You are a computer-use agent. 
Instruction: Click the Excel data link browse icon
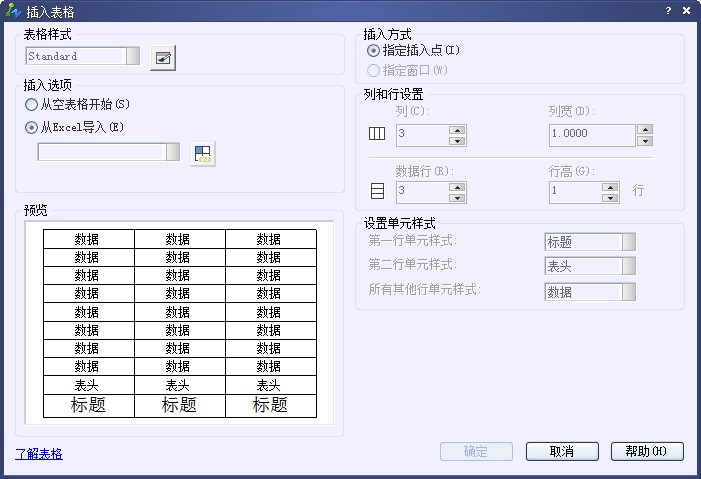coord(203,153)
